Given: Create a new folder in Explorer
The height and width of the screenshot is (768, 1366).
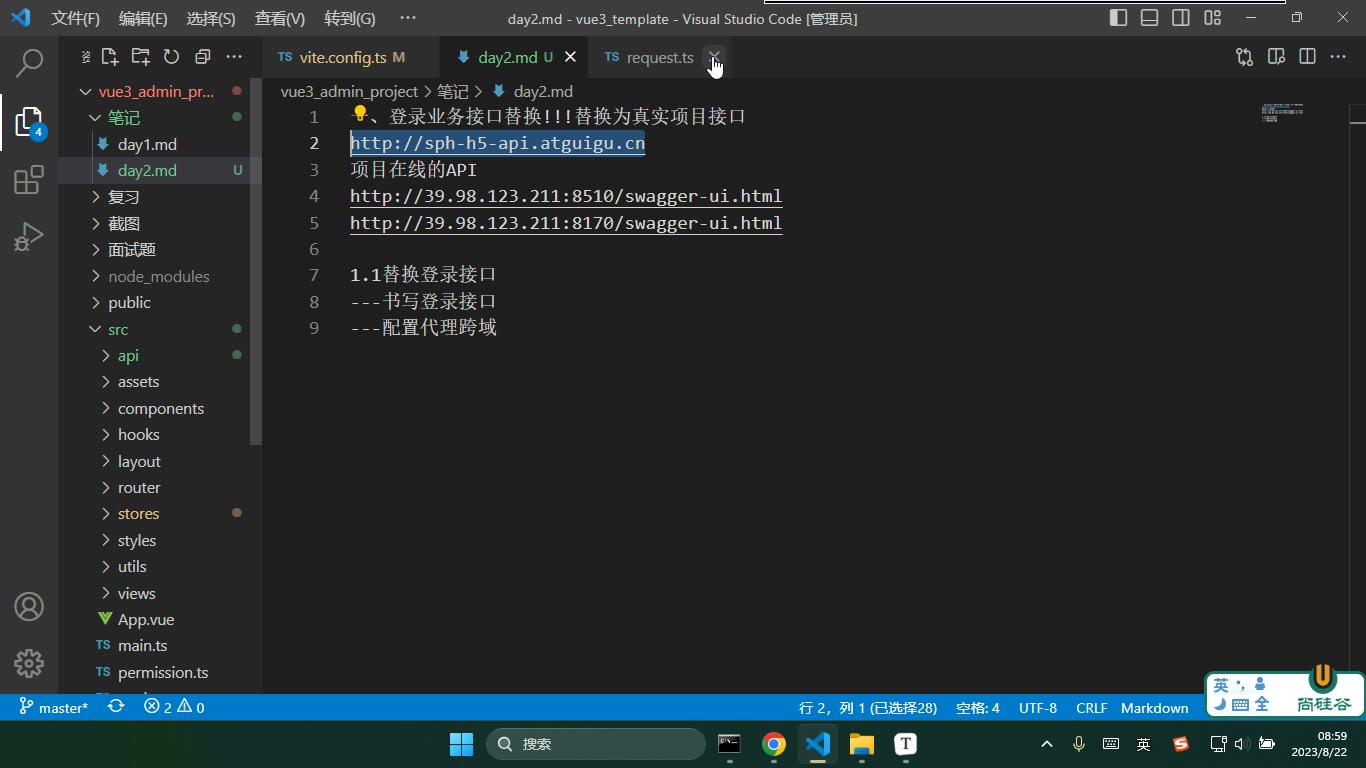Looking at the screenshot, I should (x=141, y=57).
